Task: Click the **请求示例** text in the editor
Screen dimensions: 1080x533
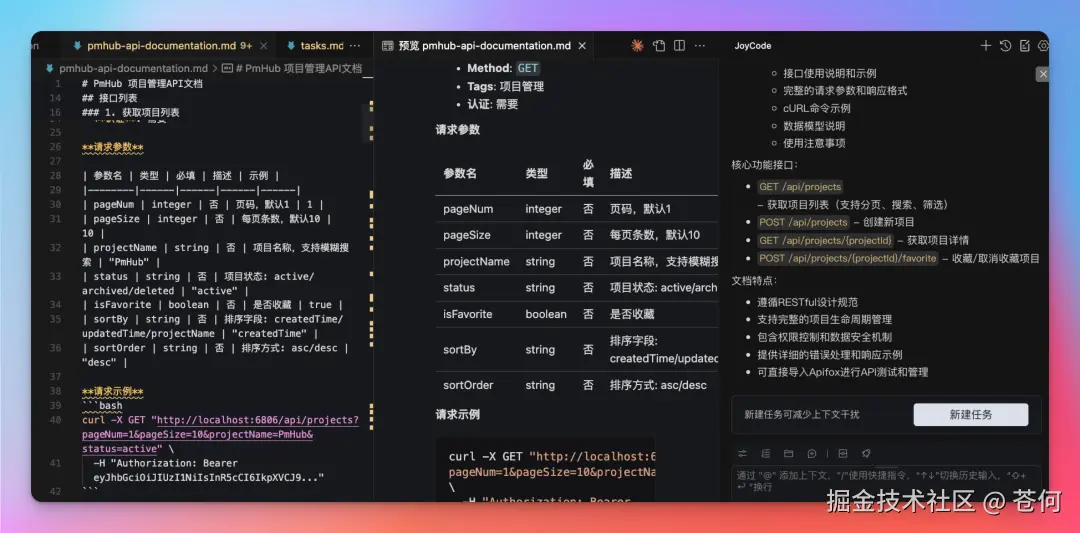Action: point(113,392)
